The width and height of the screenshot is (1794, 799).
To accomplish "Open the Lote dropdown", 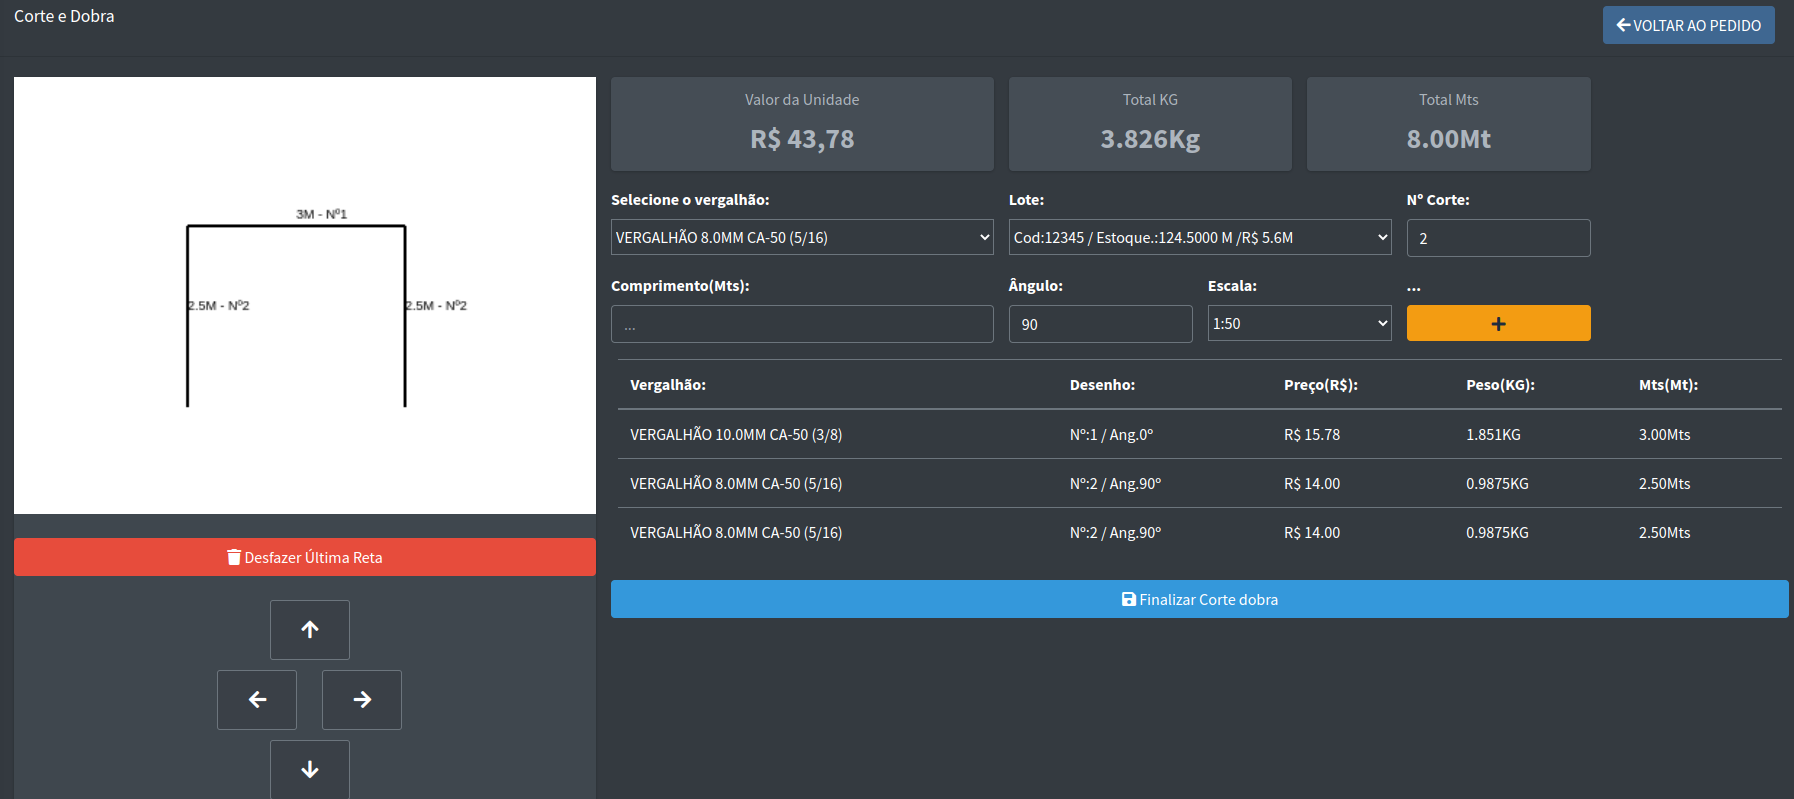I will click(1200, 237).
